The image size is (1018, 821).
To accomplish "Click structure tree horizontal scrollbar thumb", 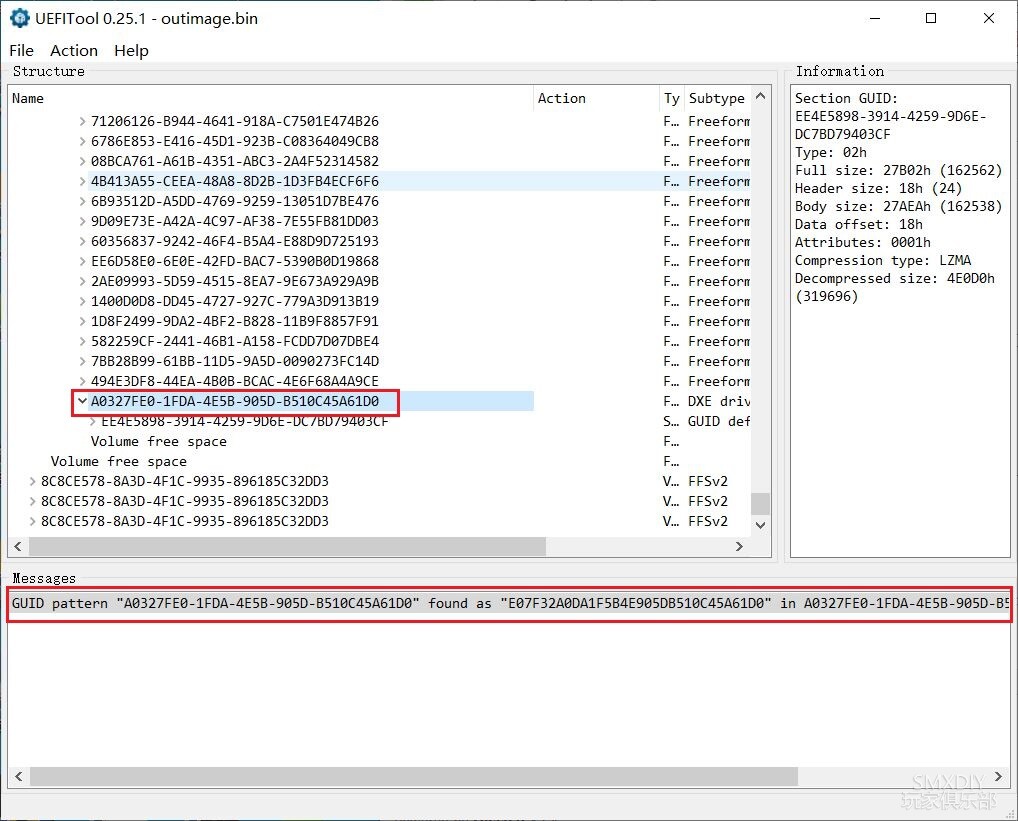I will tap(288, 546).
